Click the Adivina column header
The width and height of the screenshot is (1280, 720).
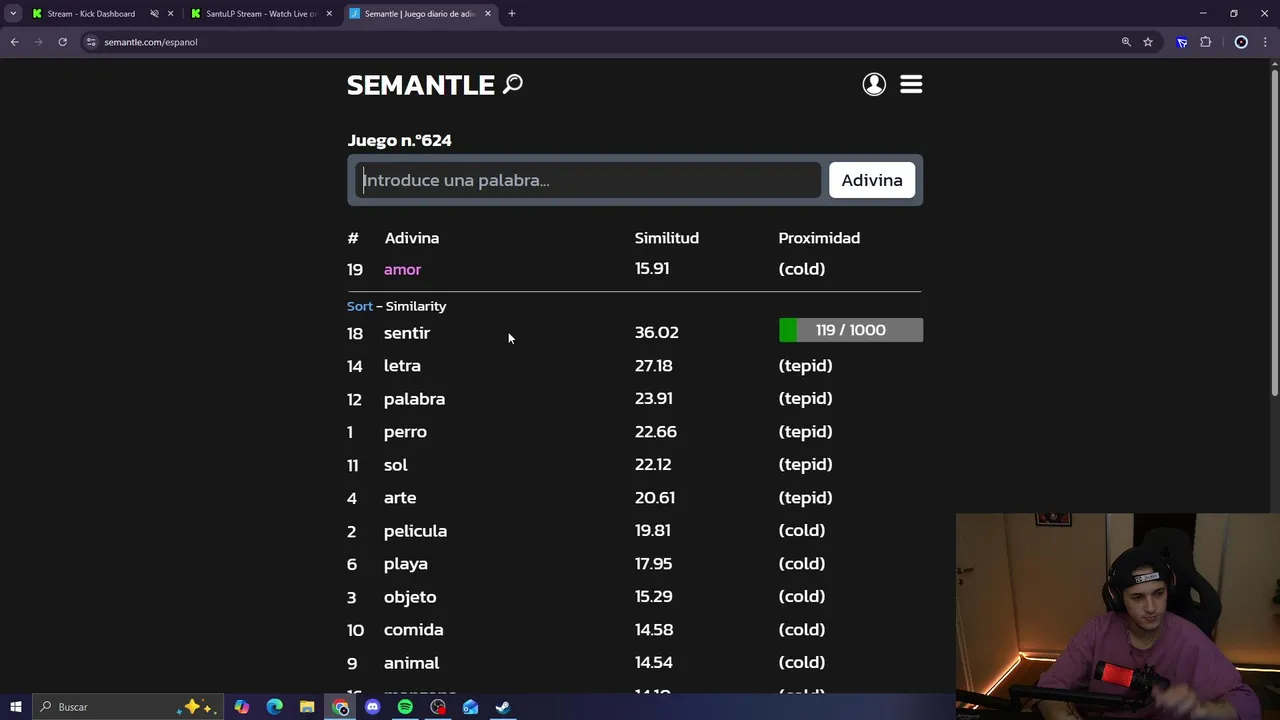pyautogui.click(x=412, y=238)
